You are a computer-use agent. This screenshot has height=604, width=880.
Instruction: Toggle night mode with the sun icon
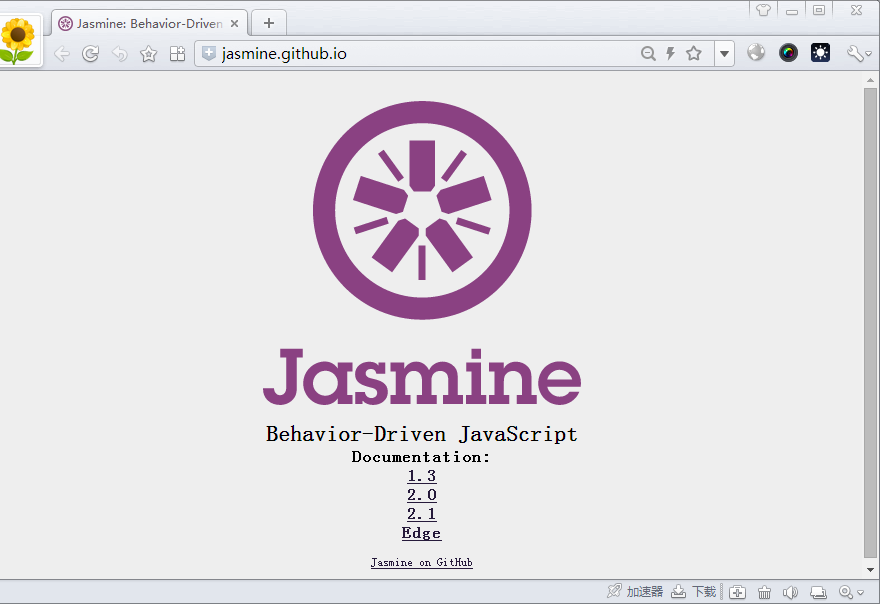pyautogui.click(x=820, y=52)
